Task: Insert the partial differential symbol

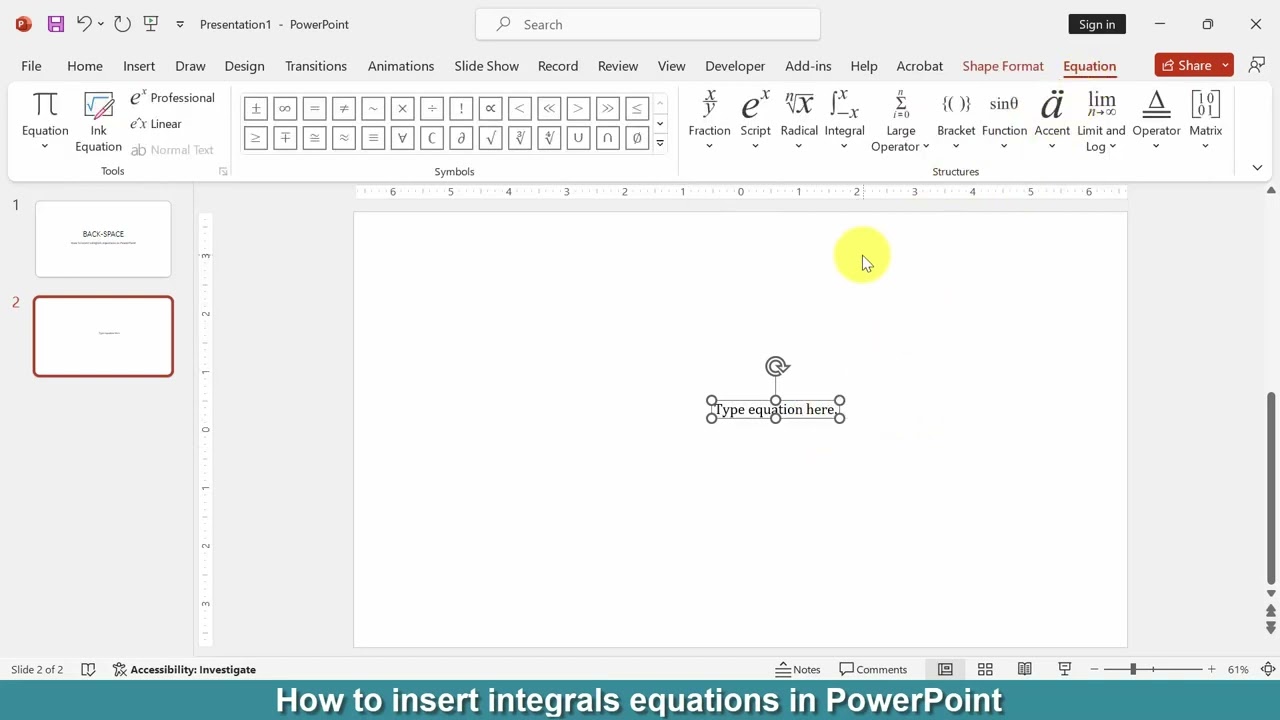Action: pyautogui.click(x=461, y=138)
